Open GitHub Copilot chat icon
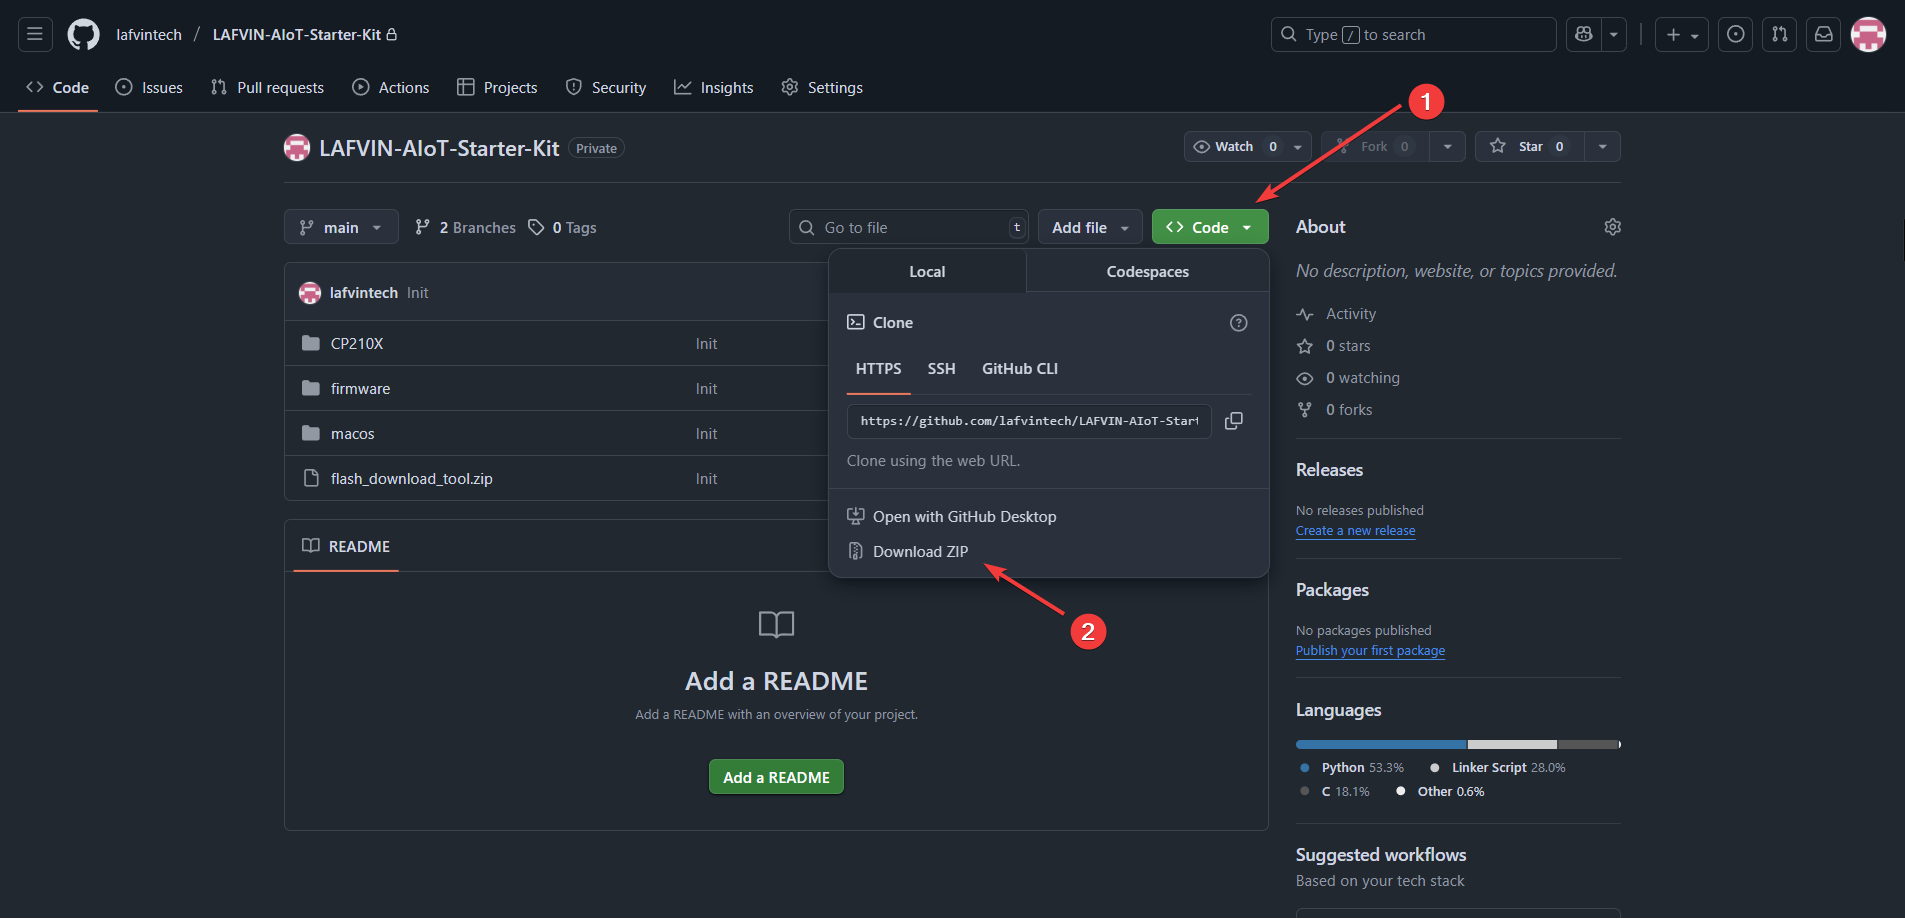Image resolution: width=1905 pixels, height=919 pixels. click(1583, 34)
